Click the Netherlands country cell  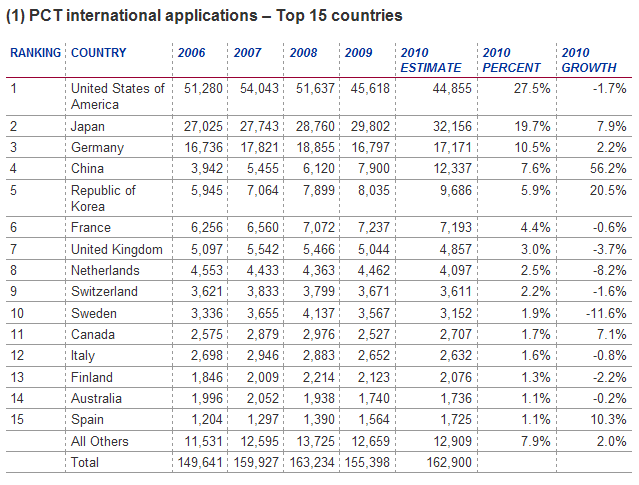105,271
